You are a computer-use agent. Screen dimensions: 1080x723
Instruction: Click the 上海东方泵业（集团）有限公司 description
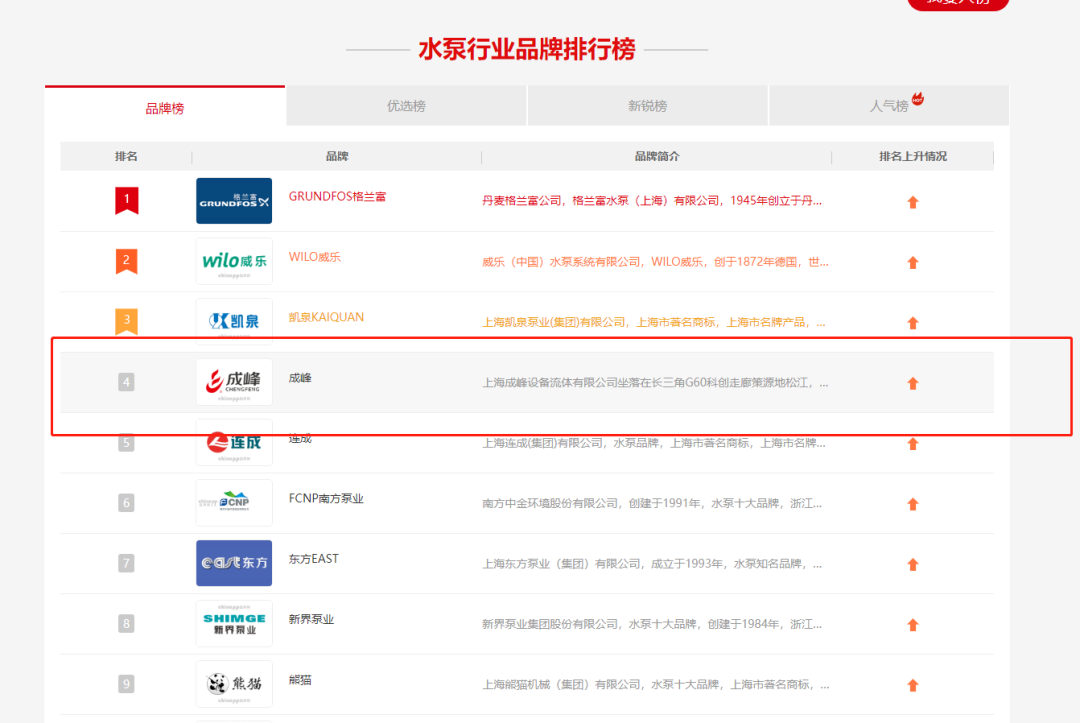(x=652, y=564)
